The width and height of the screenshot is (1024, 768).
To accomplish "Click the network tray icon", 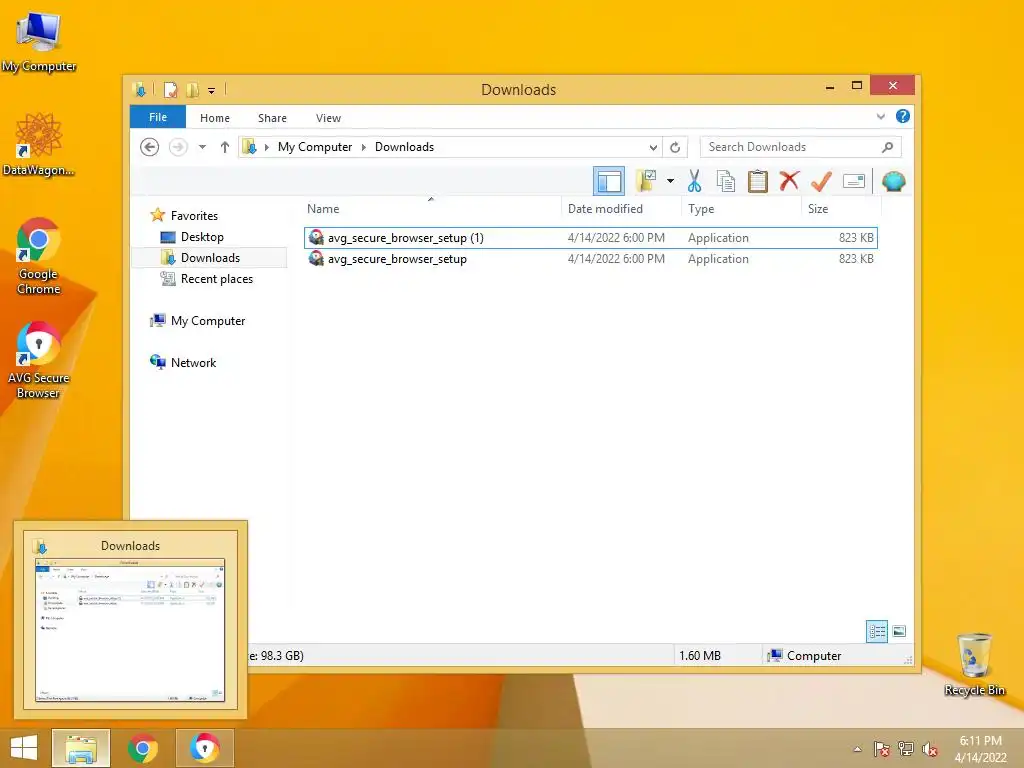I will pos(906,749).
